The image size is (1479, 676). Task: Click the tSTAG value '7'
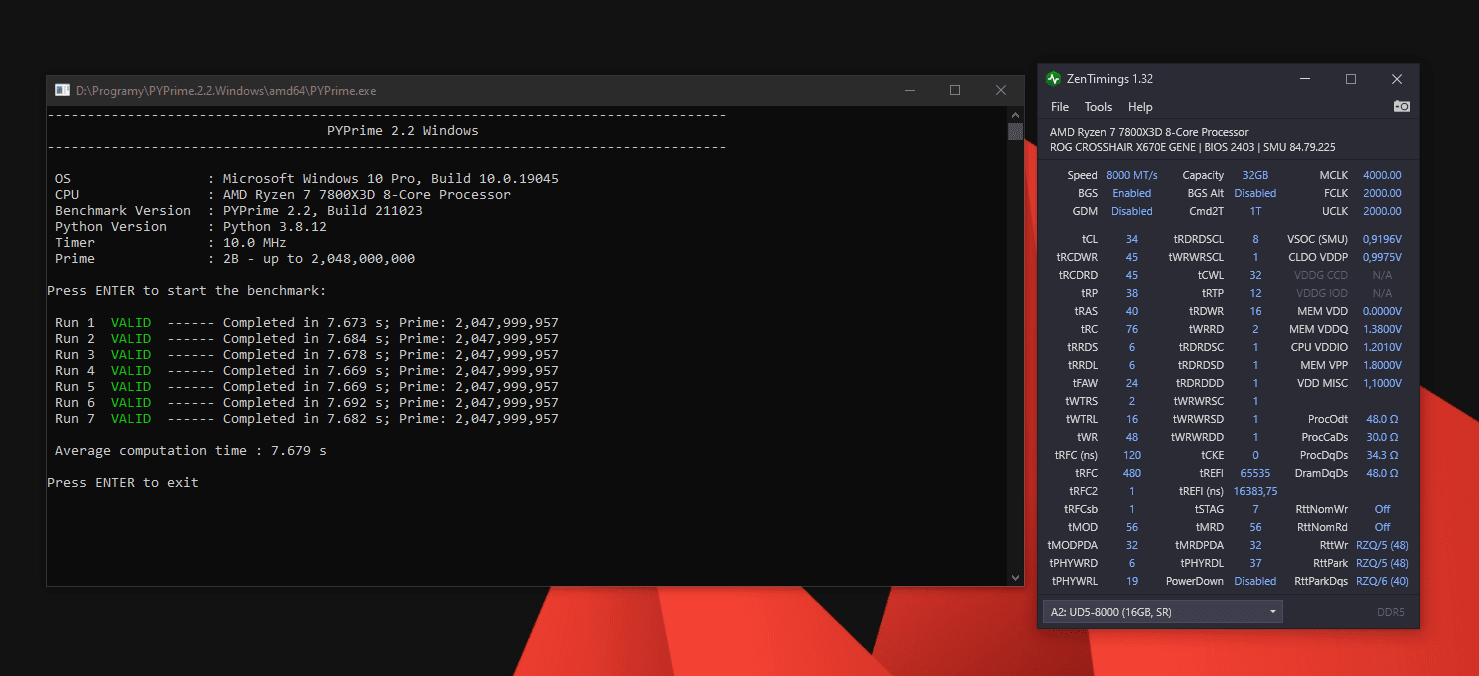[x=1255, y=509]
